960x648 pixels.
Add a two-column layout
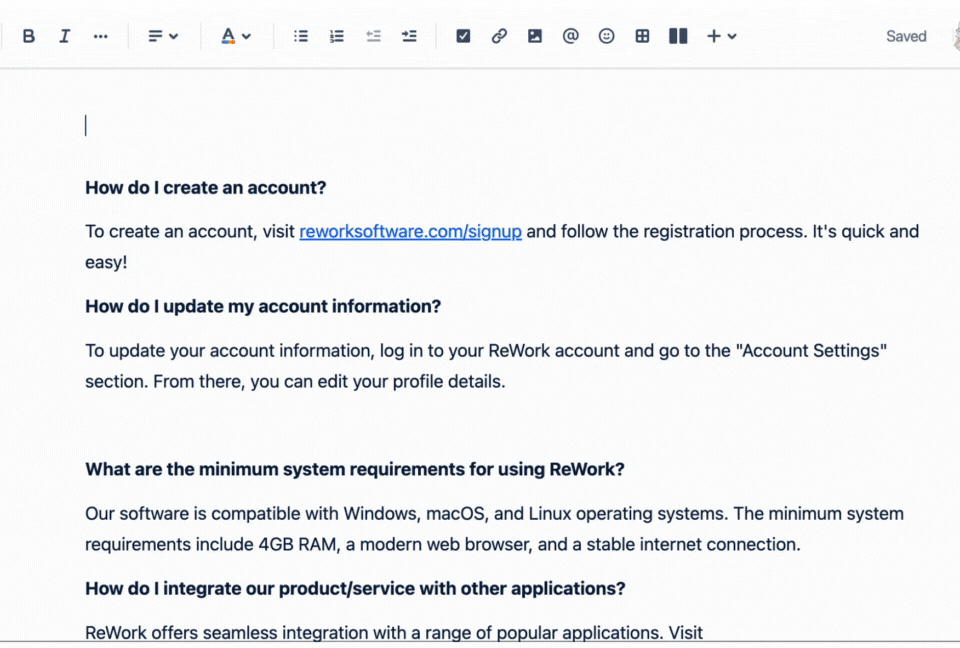point(677,35)
